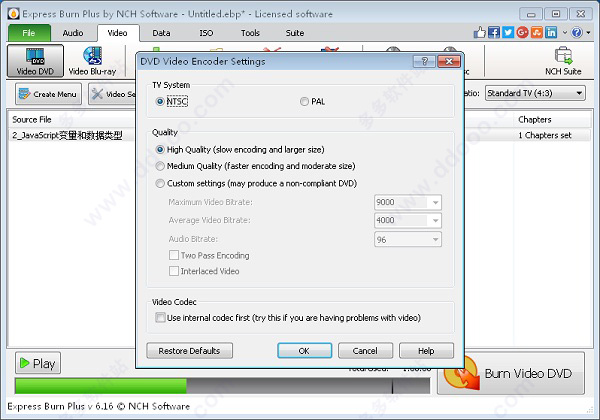
Task: Open the Video Settings button with tools icon
Action: point(112,94)
